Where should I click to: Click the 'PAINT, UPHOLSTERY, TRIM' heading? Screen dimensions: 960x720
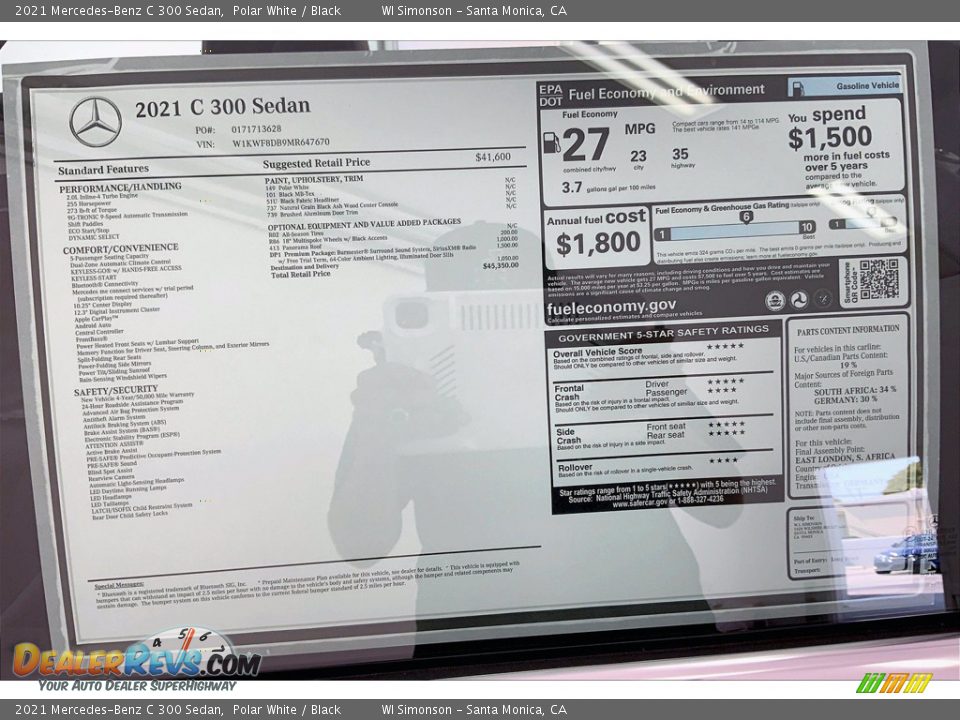pos(313,179)
